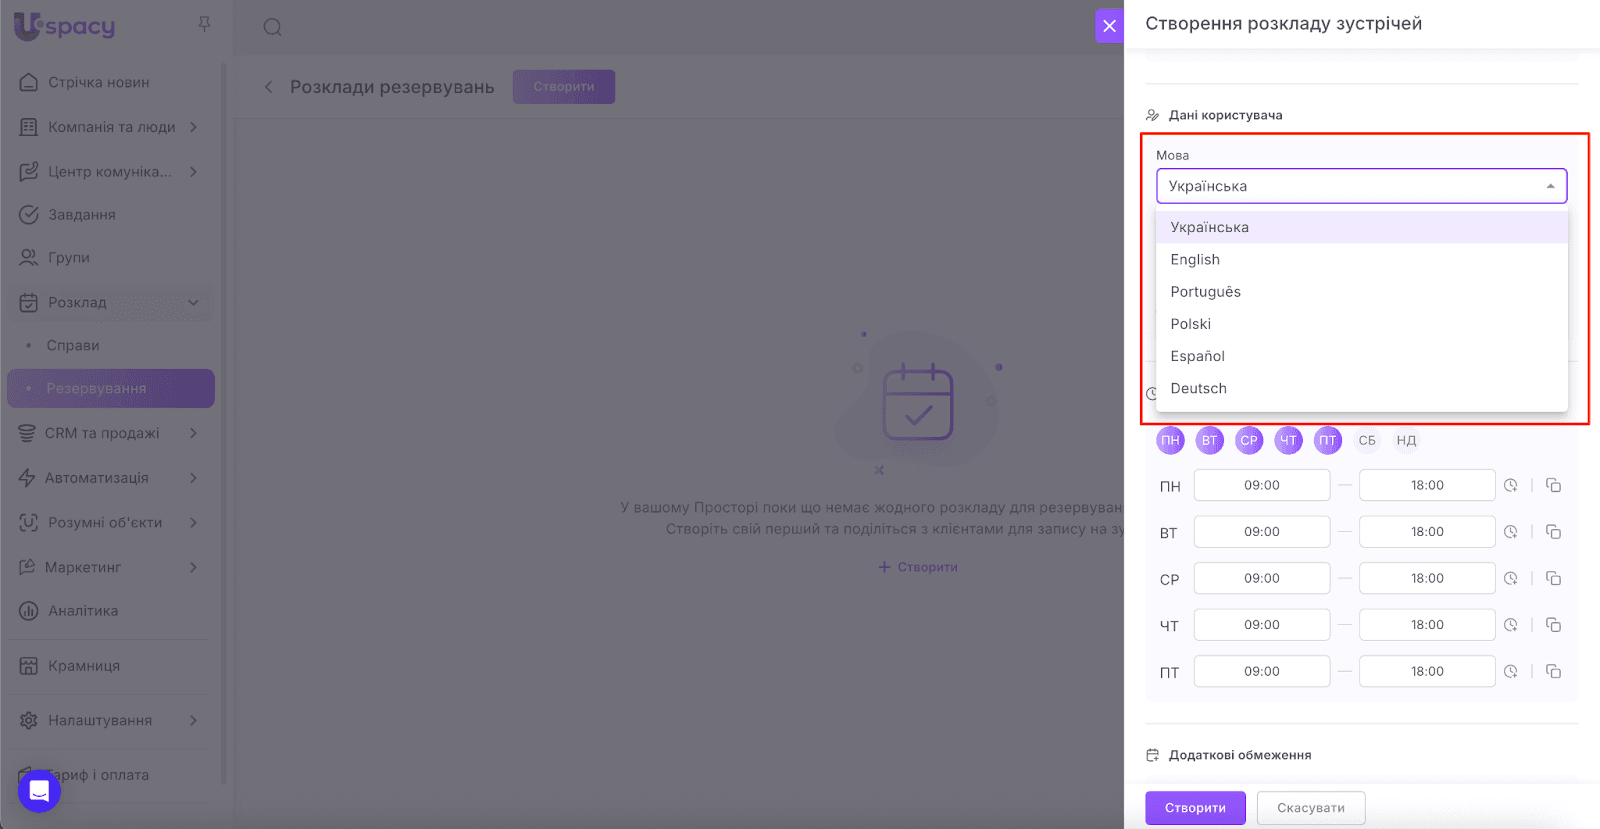Copy ПТ hours with the copy icon

pyautogui.click(x=1553, y=671)
